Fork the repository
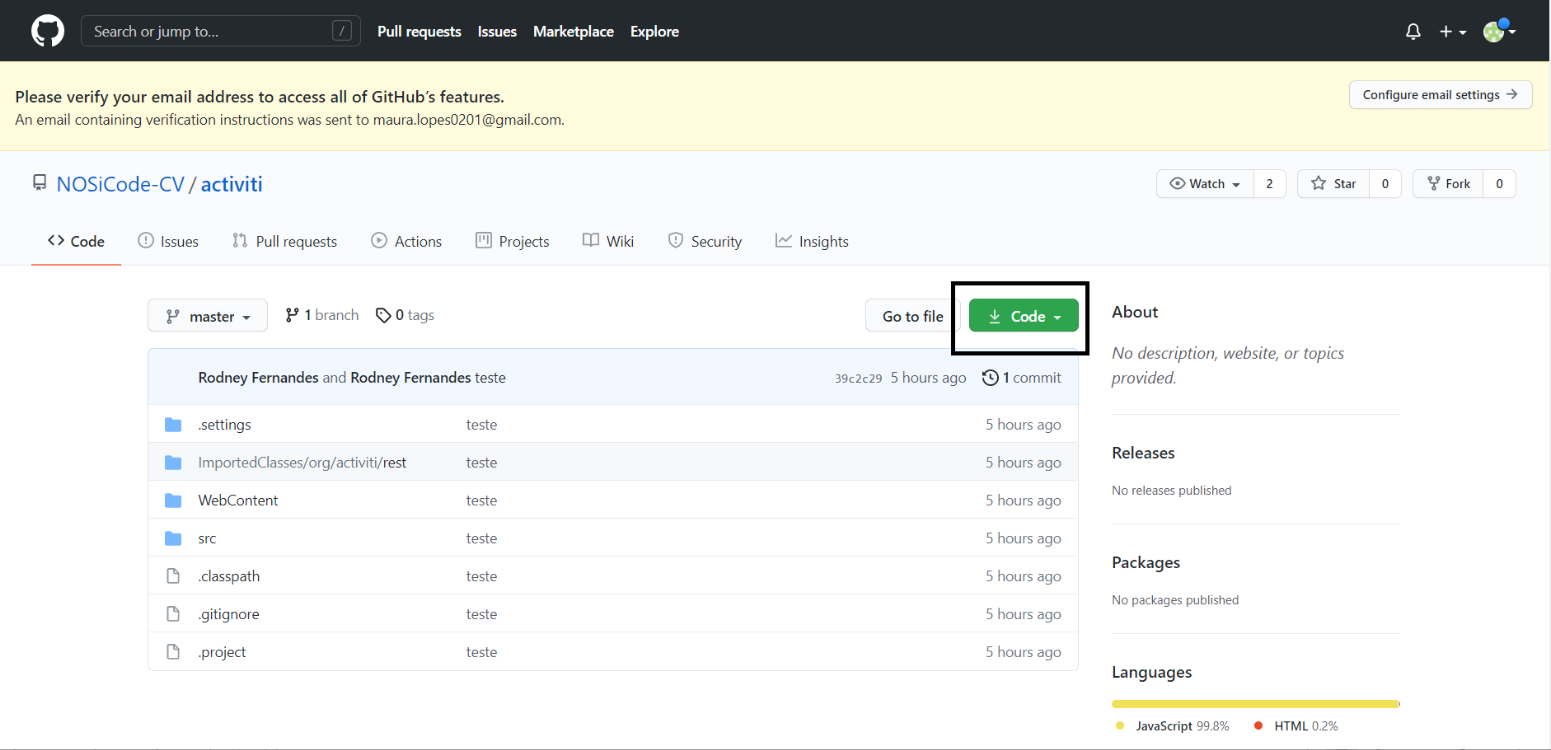The width and height of the screenshot is (1551, 750). tap(1448, 184)
